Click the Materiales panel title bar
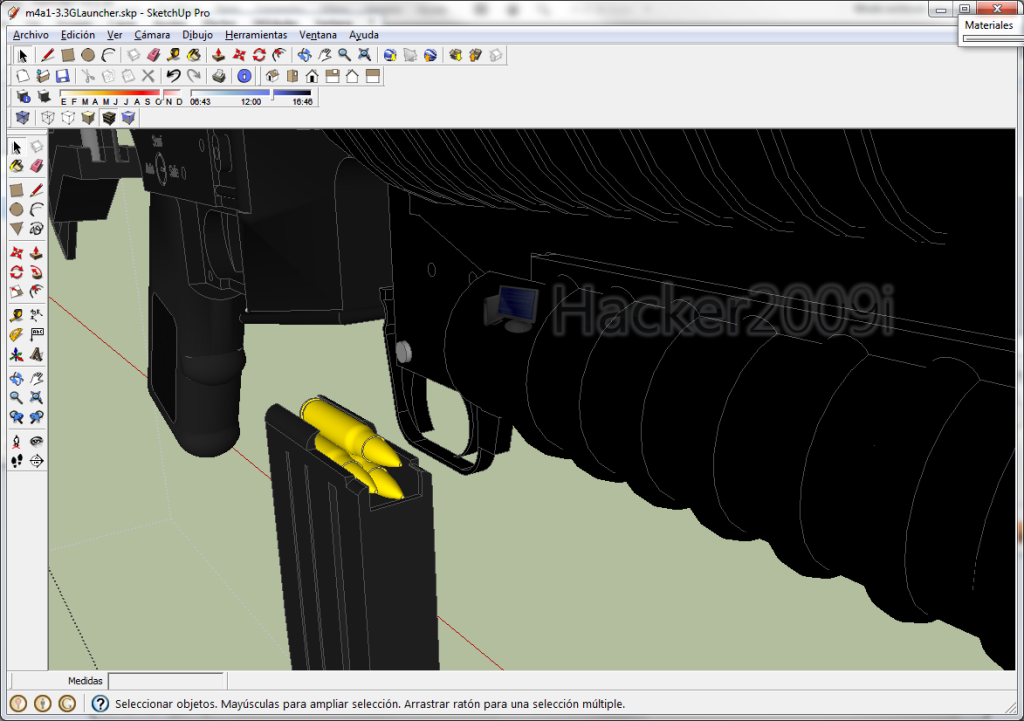Image resolution: width=1024 pixels, height=721 pixels. [991, 25]
